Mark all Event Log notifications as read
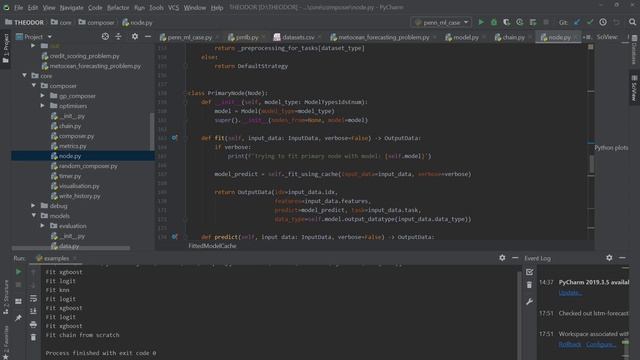The width and height of the screenshot is (640, 360). tap(529, 272)
